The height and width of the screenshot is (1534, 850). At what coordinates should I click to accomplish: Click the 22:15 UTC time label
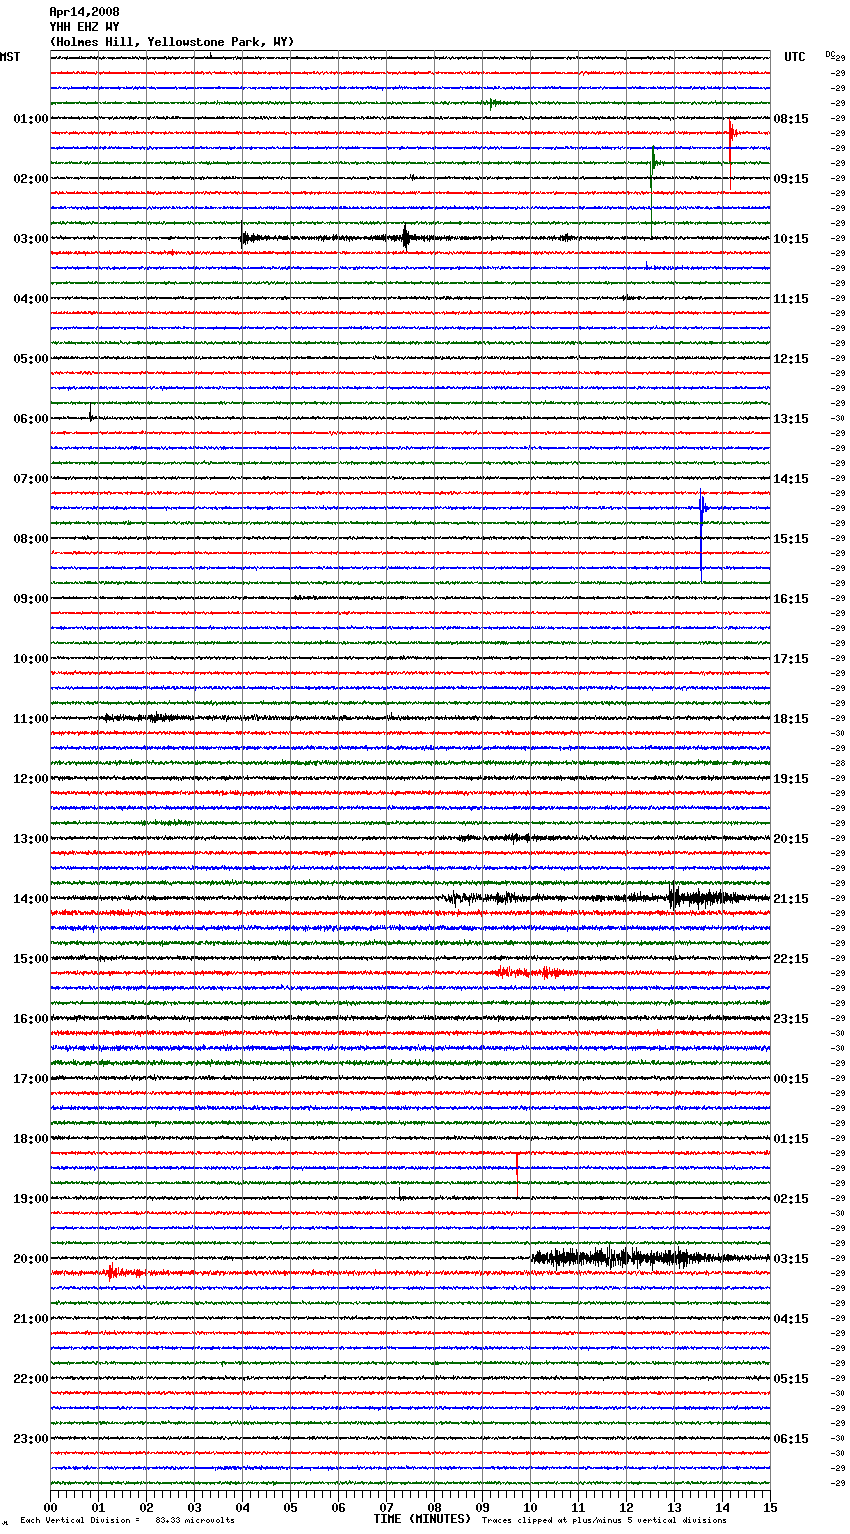[x=791, y=959]
